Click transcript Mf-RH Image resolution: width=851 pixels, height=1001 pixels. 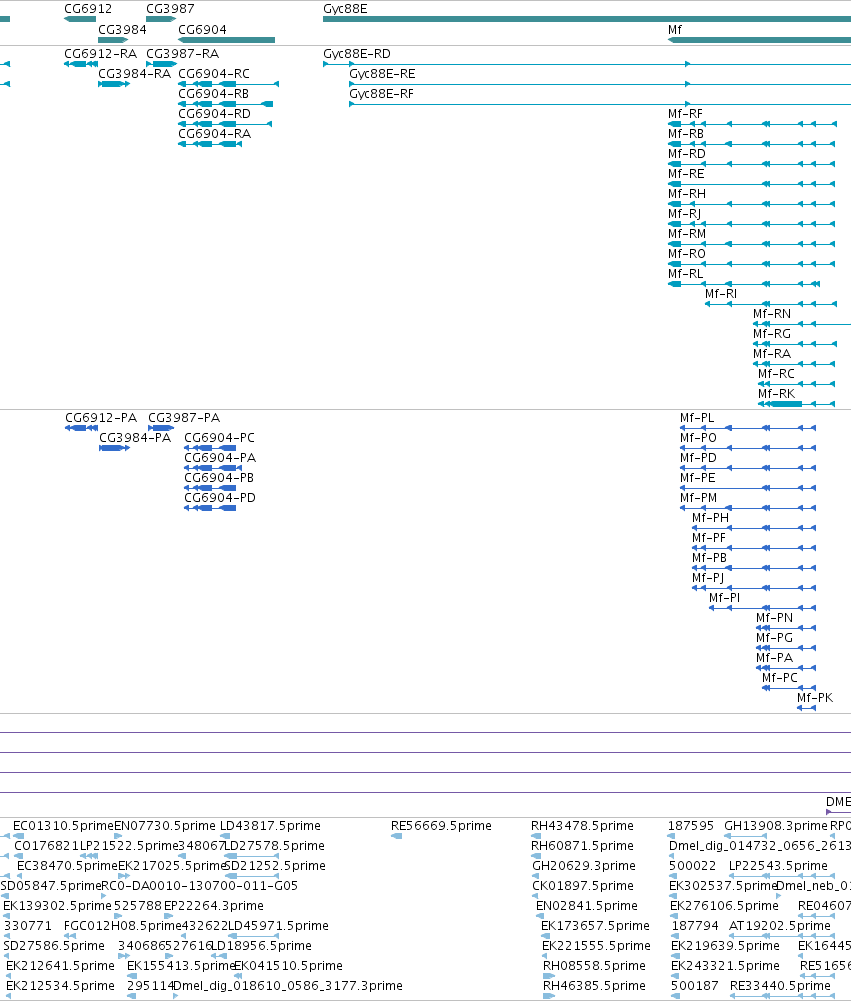[687, 193]
